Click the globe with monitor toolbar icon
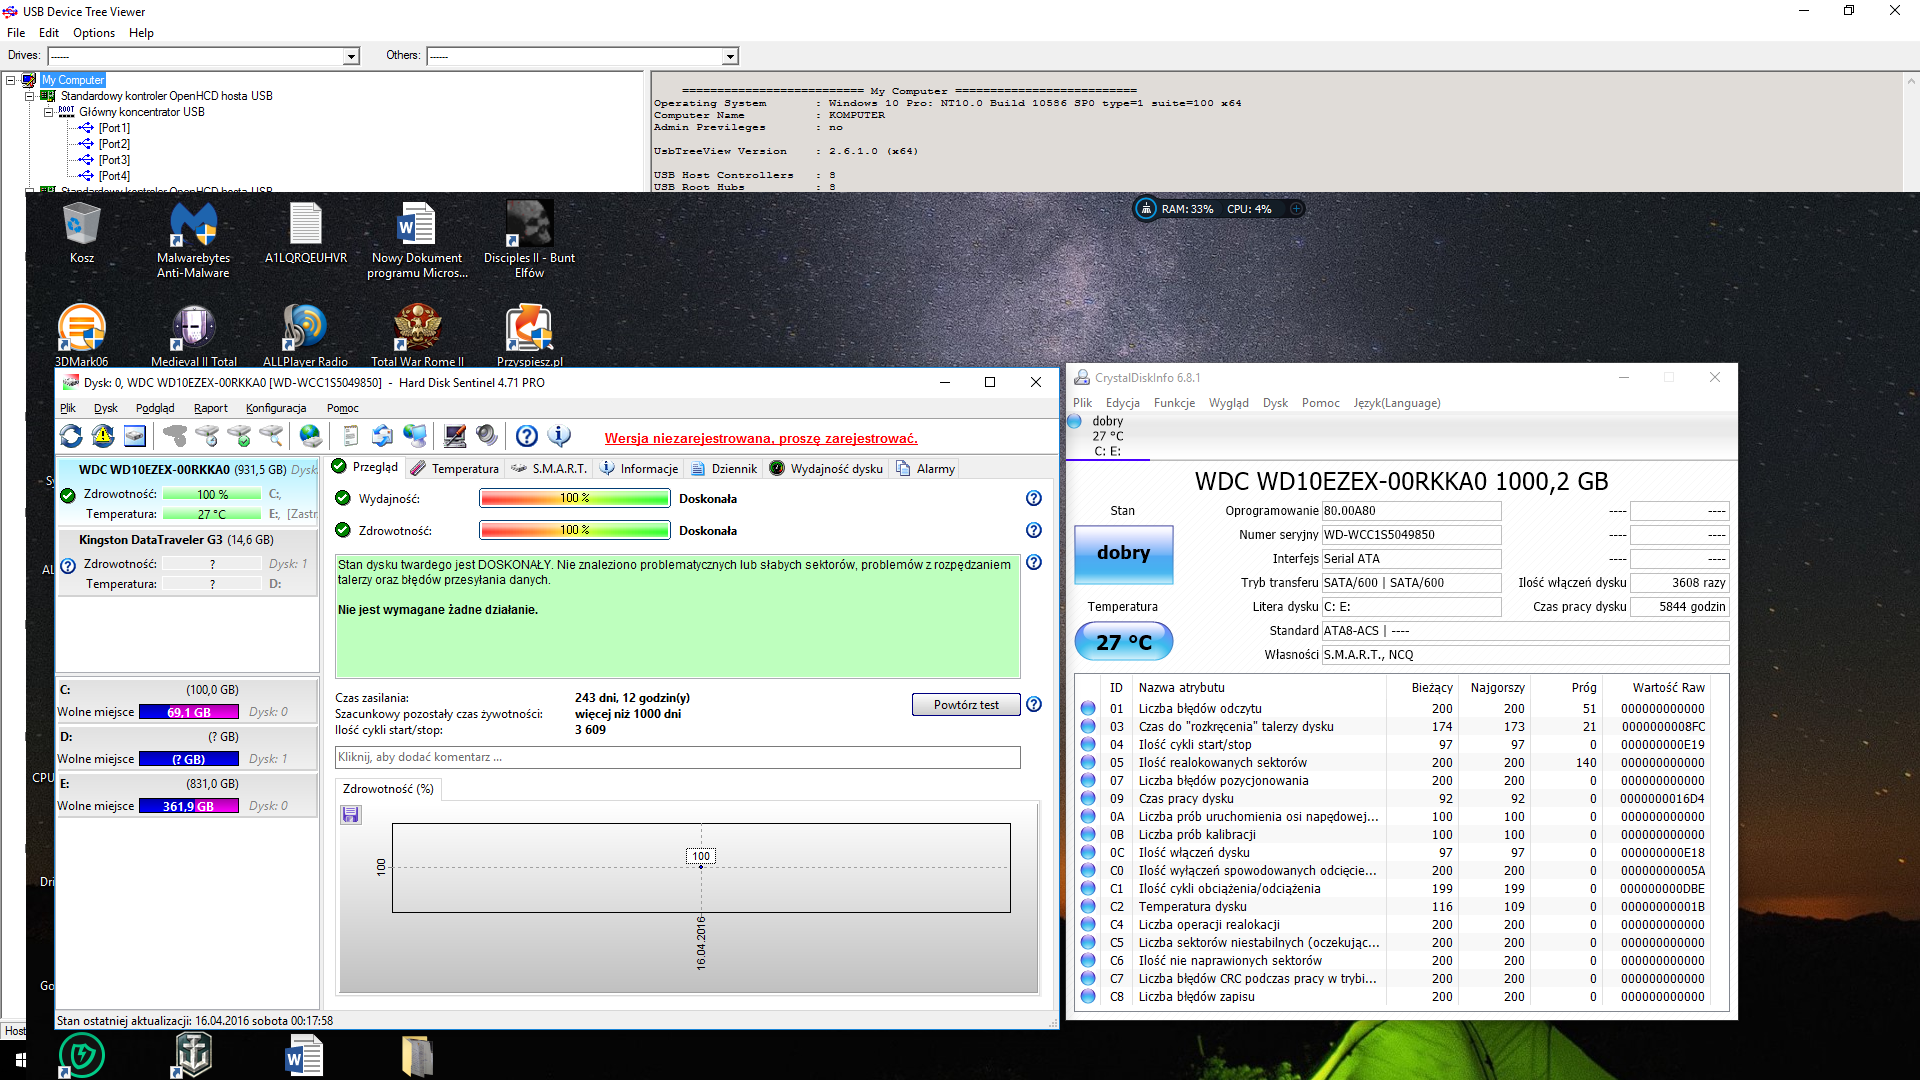1920x1080 pixels. (x=415, y=436)
